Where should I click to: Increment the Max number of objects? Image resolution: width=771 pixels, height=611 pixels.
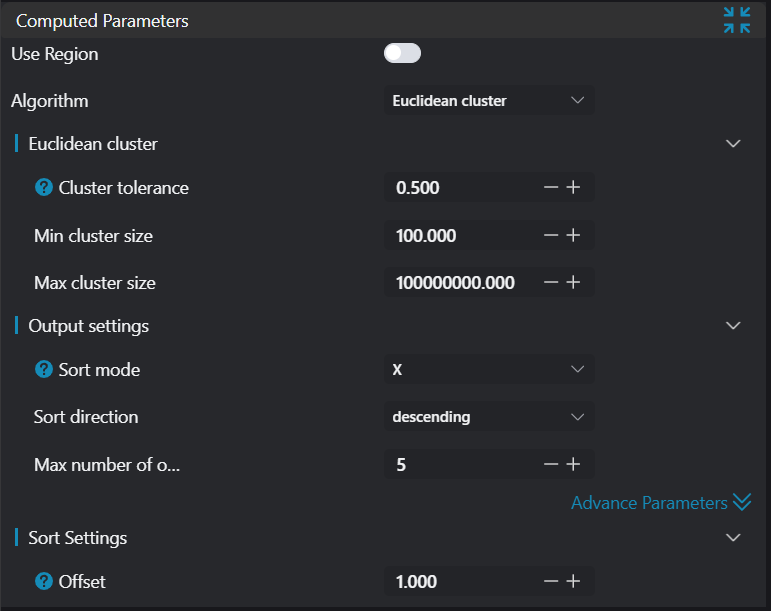point(573,464)
